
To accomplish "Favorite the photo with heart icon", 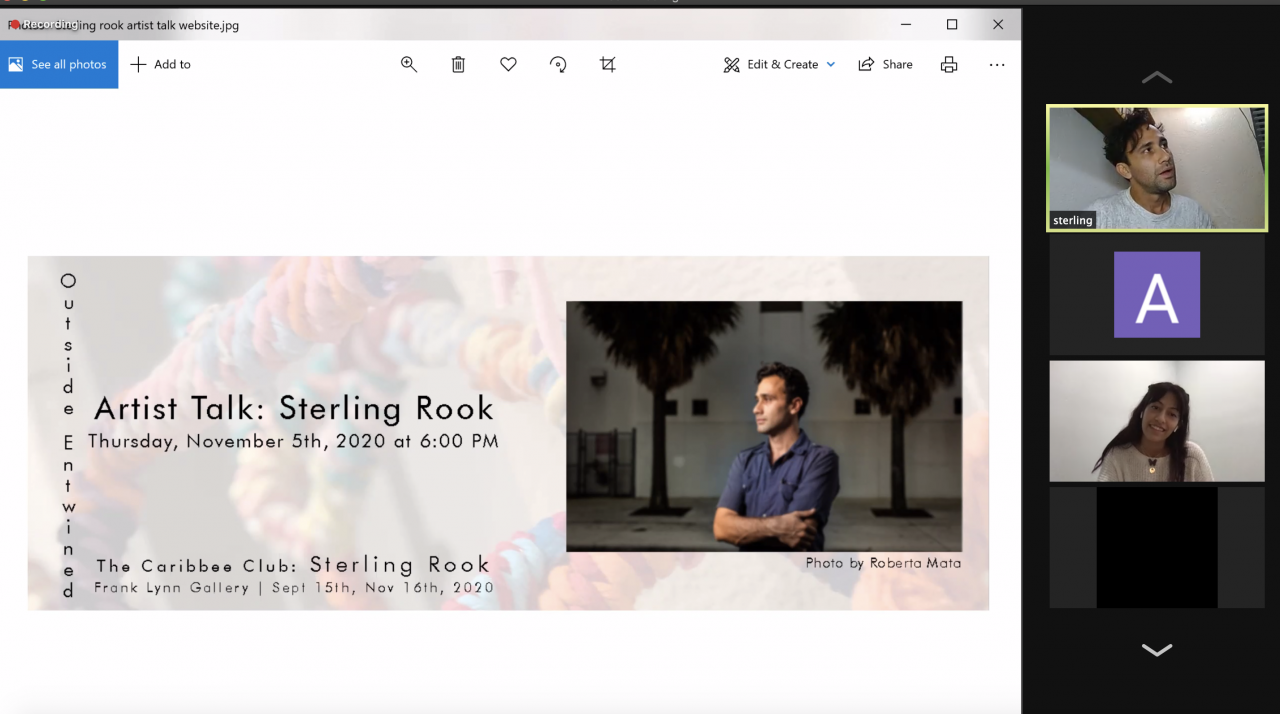I will 508,64.
